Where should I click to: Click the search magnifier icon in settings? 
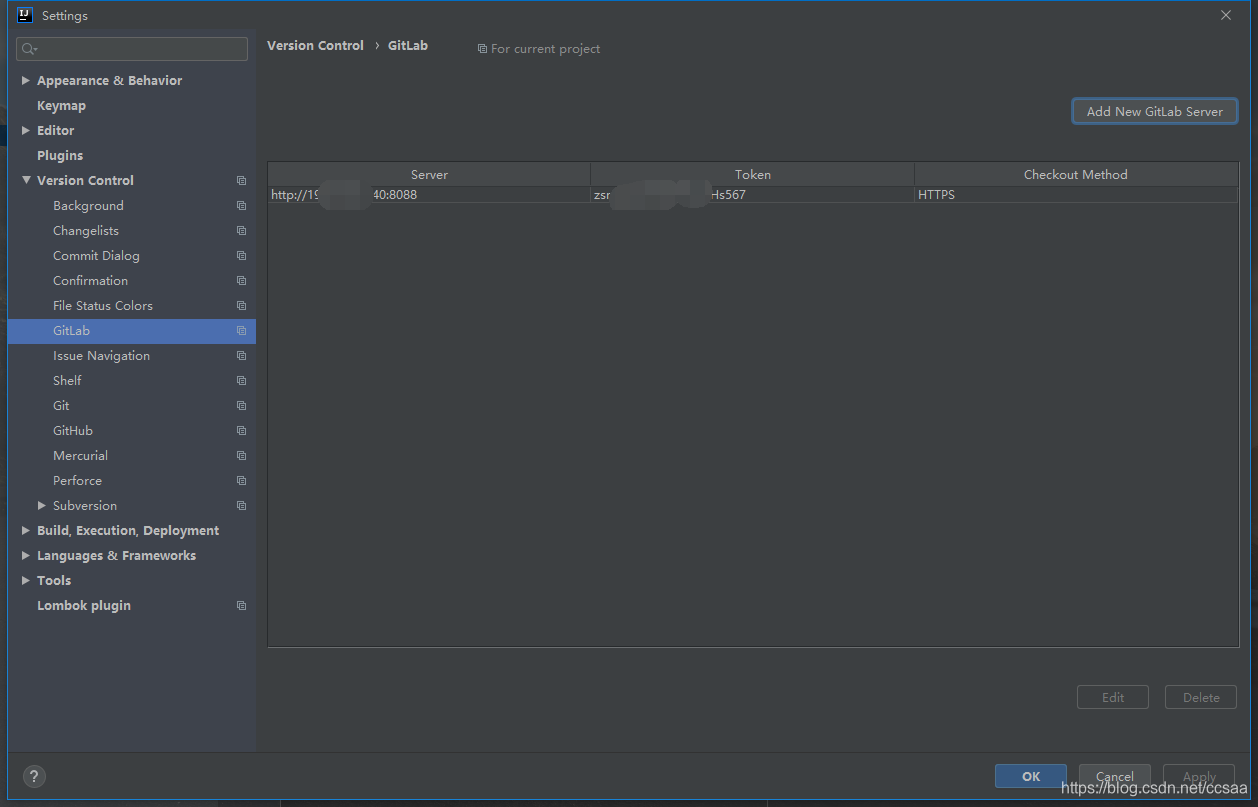pyautogui.click(x=28, y=49)
